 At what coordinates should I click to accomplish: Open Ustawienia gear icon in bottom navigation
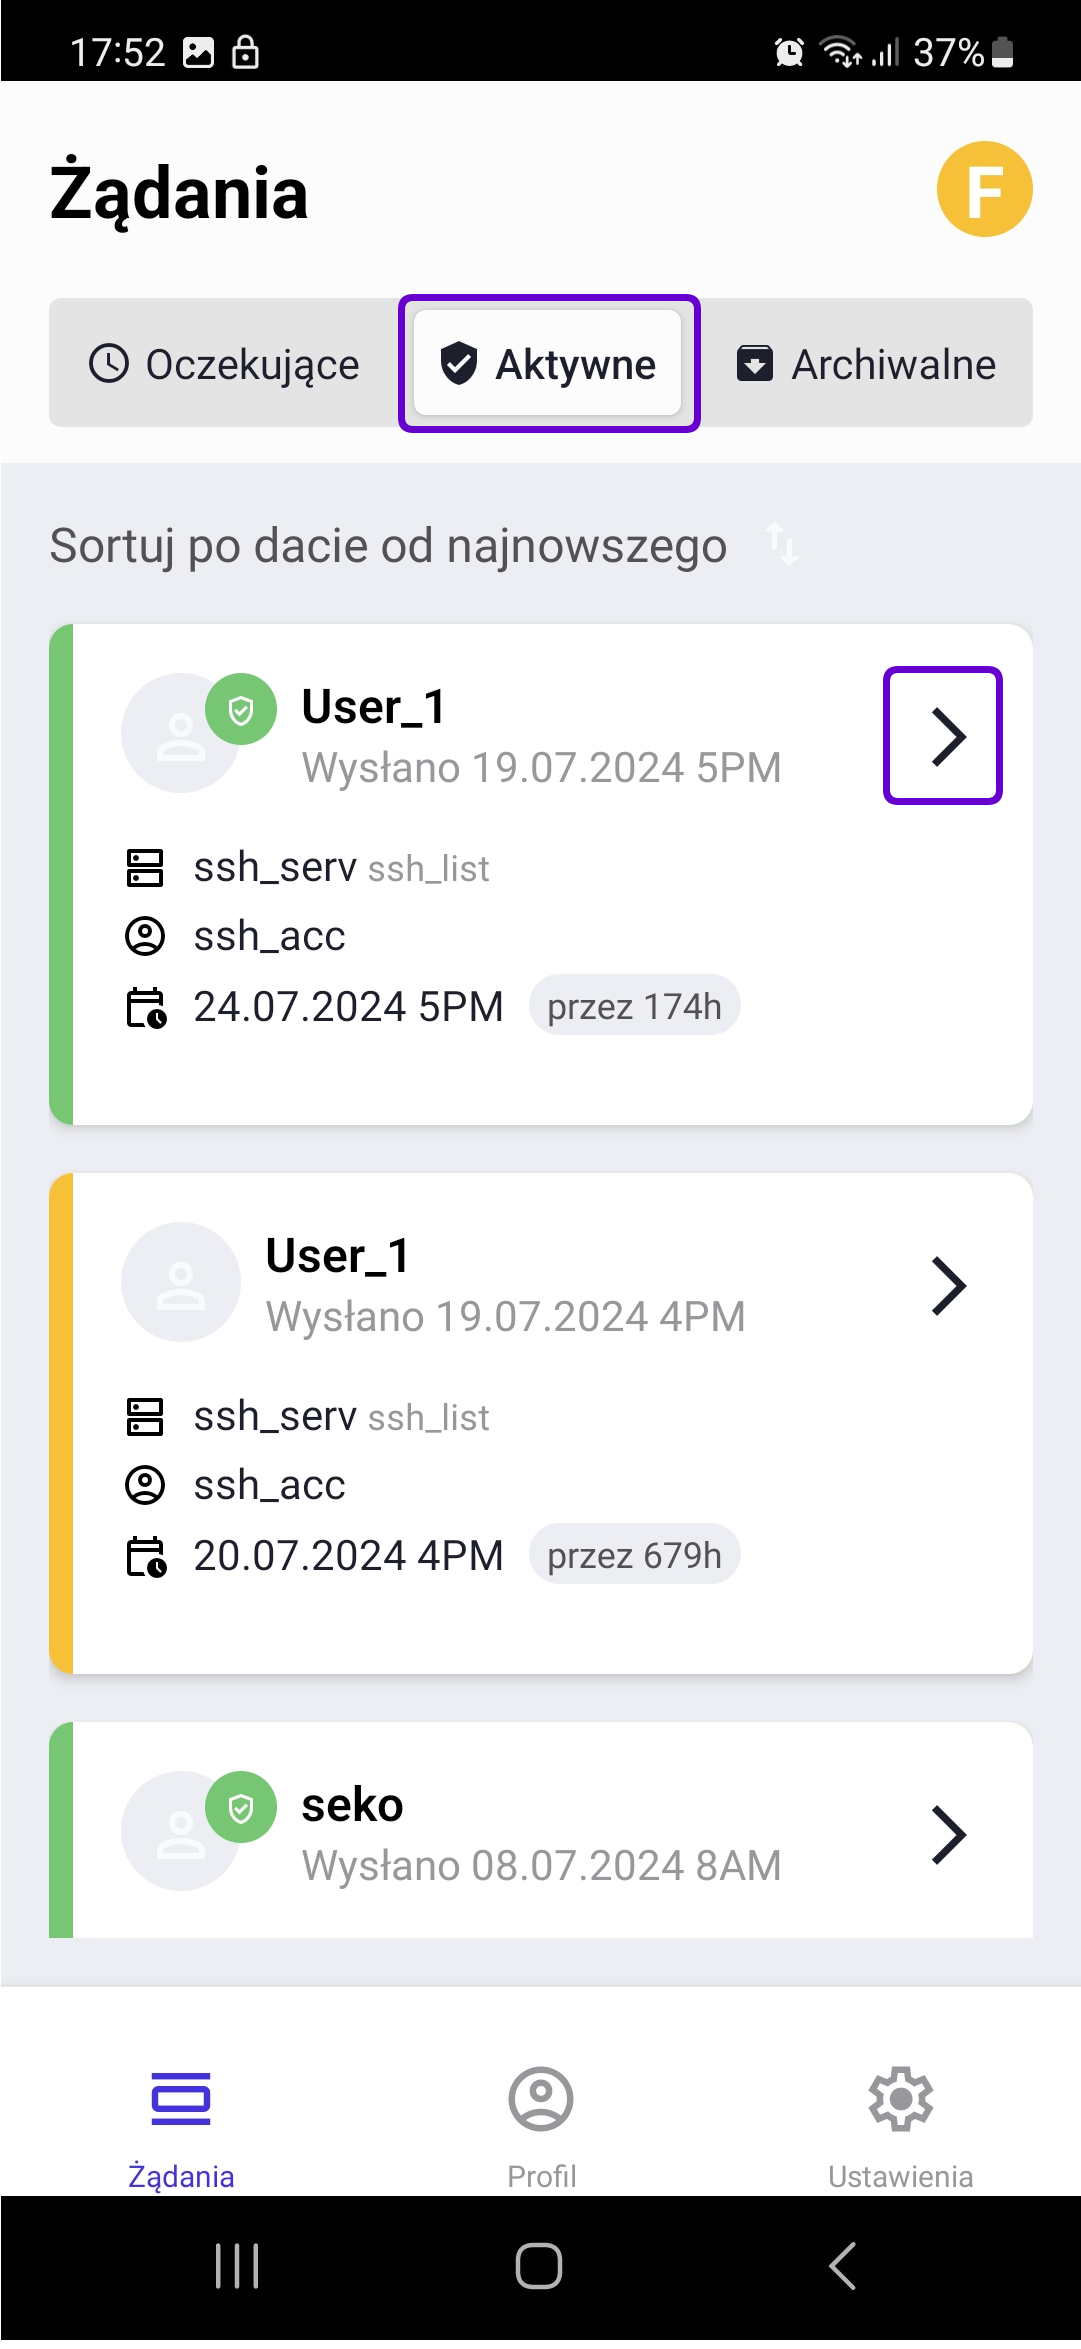click(900, 2099)
